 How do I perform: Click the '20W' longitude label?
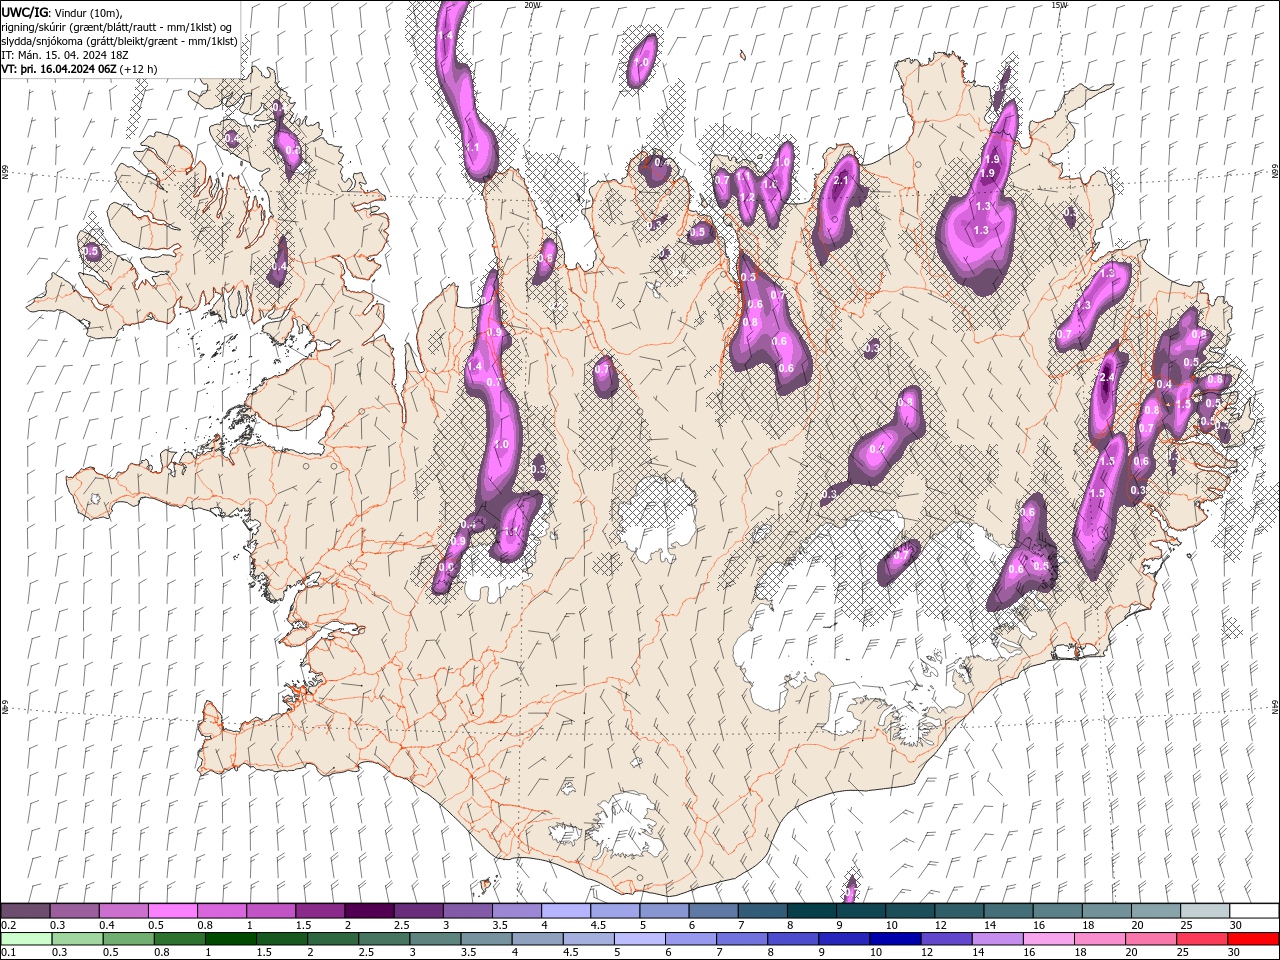pyautogui.click(x=532, y=5)
